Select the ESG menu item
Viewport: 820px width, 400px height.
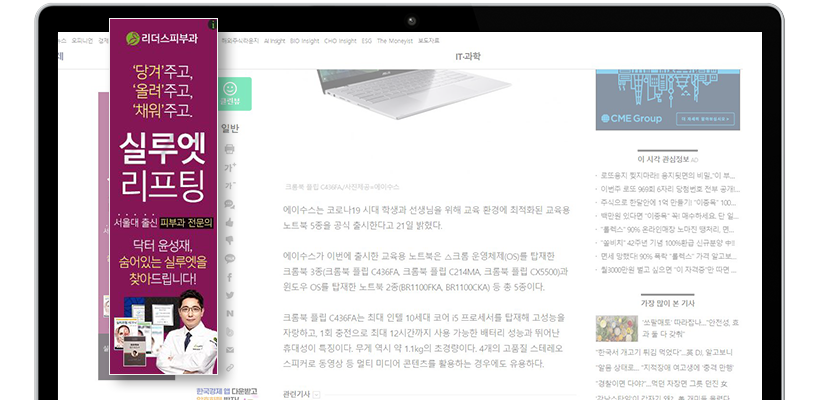pyautogui.click(x=367, y=41)
